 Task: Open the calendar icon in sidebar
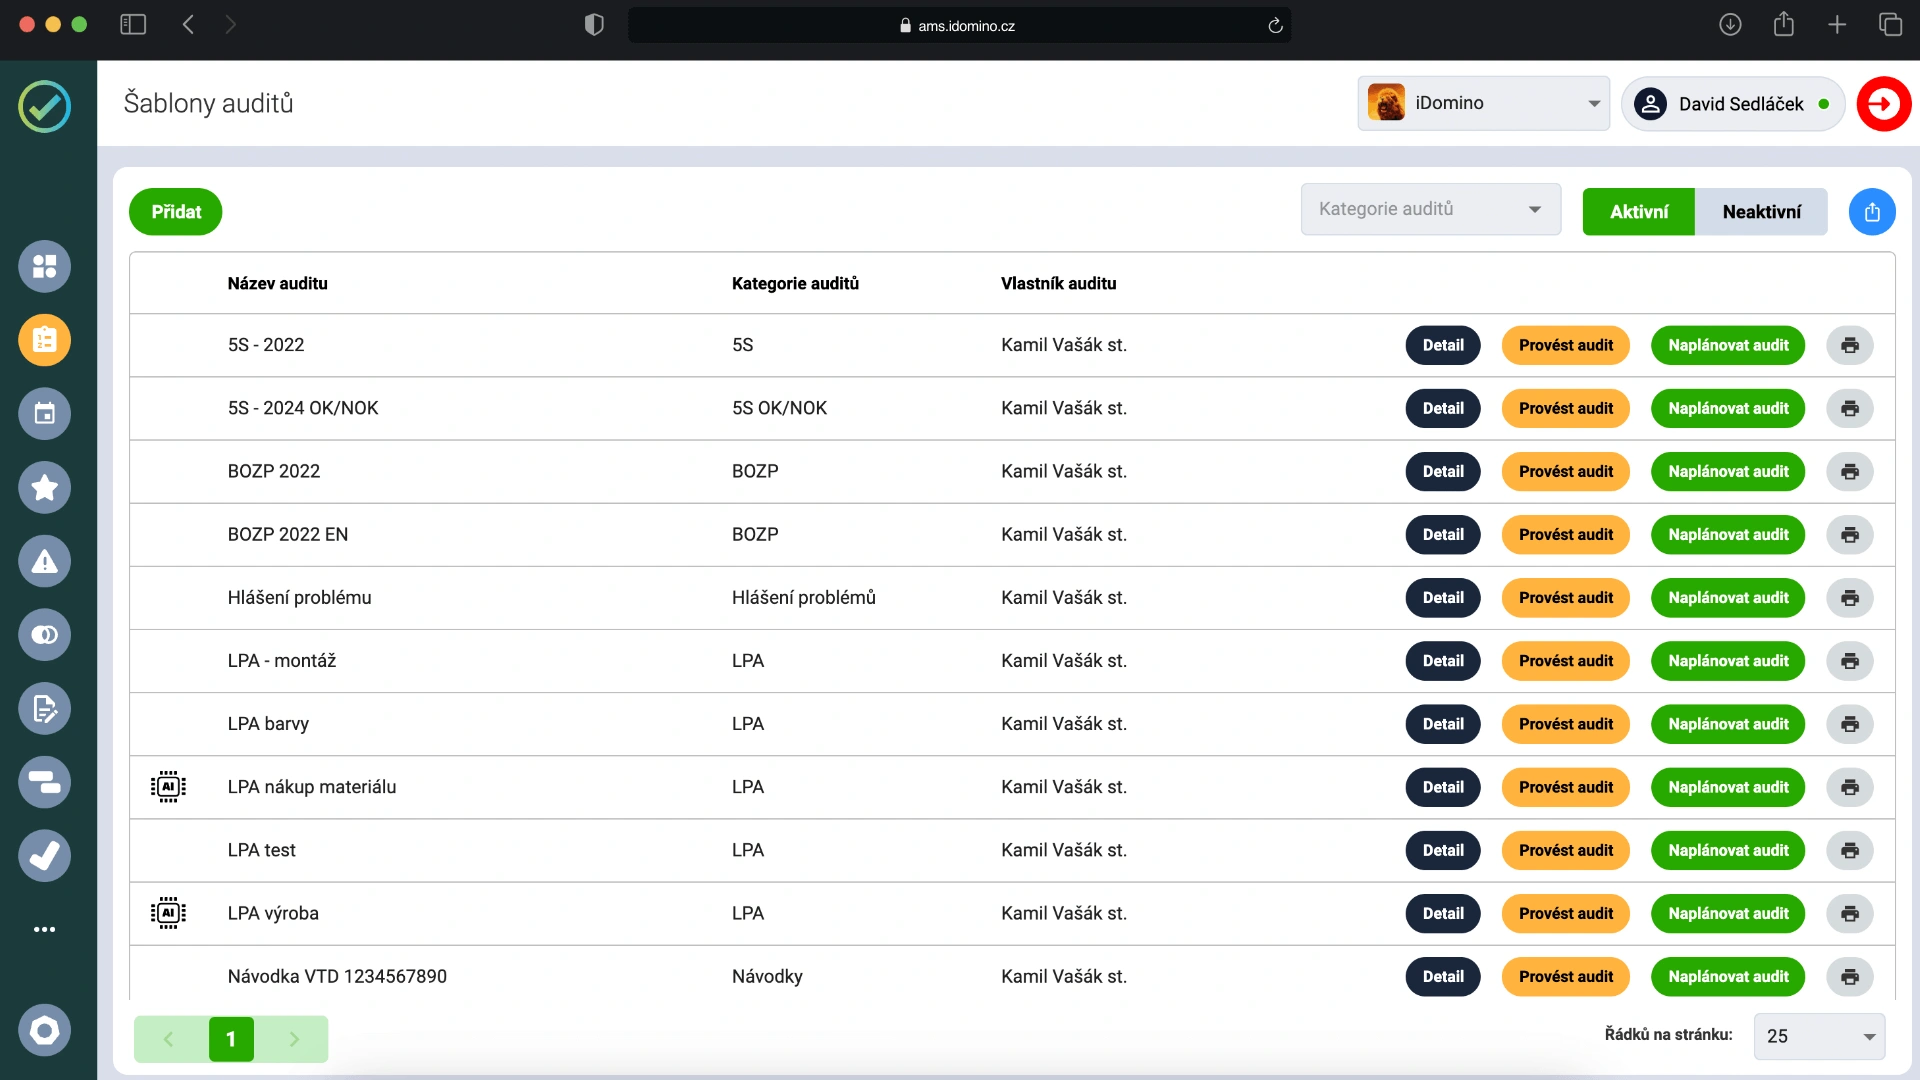[x=44, y=414]
